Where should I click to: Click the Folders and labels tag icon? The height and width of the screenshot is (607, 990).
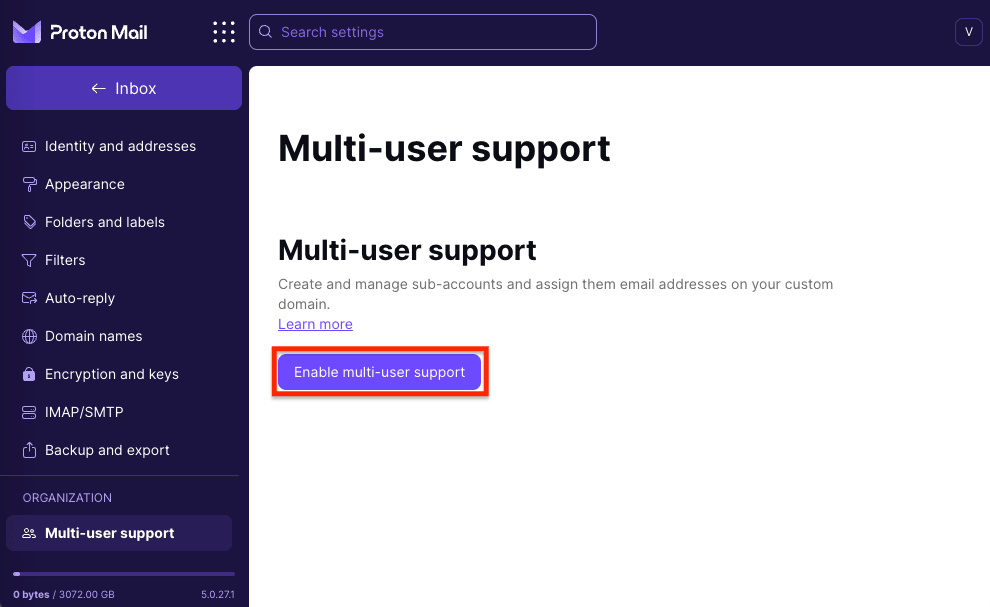tap(29, 222)
